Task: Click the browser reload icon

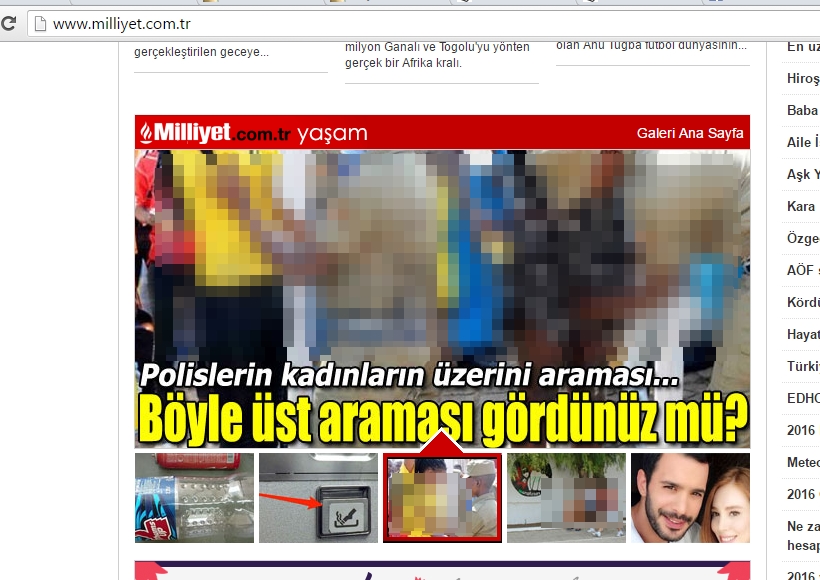Action: (8, 23)
